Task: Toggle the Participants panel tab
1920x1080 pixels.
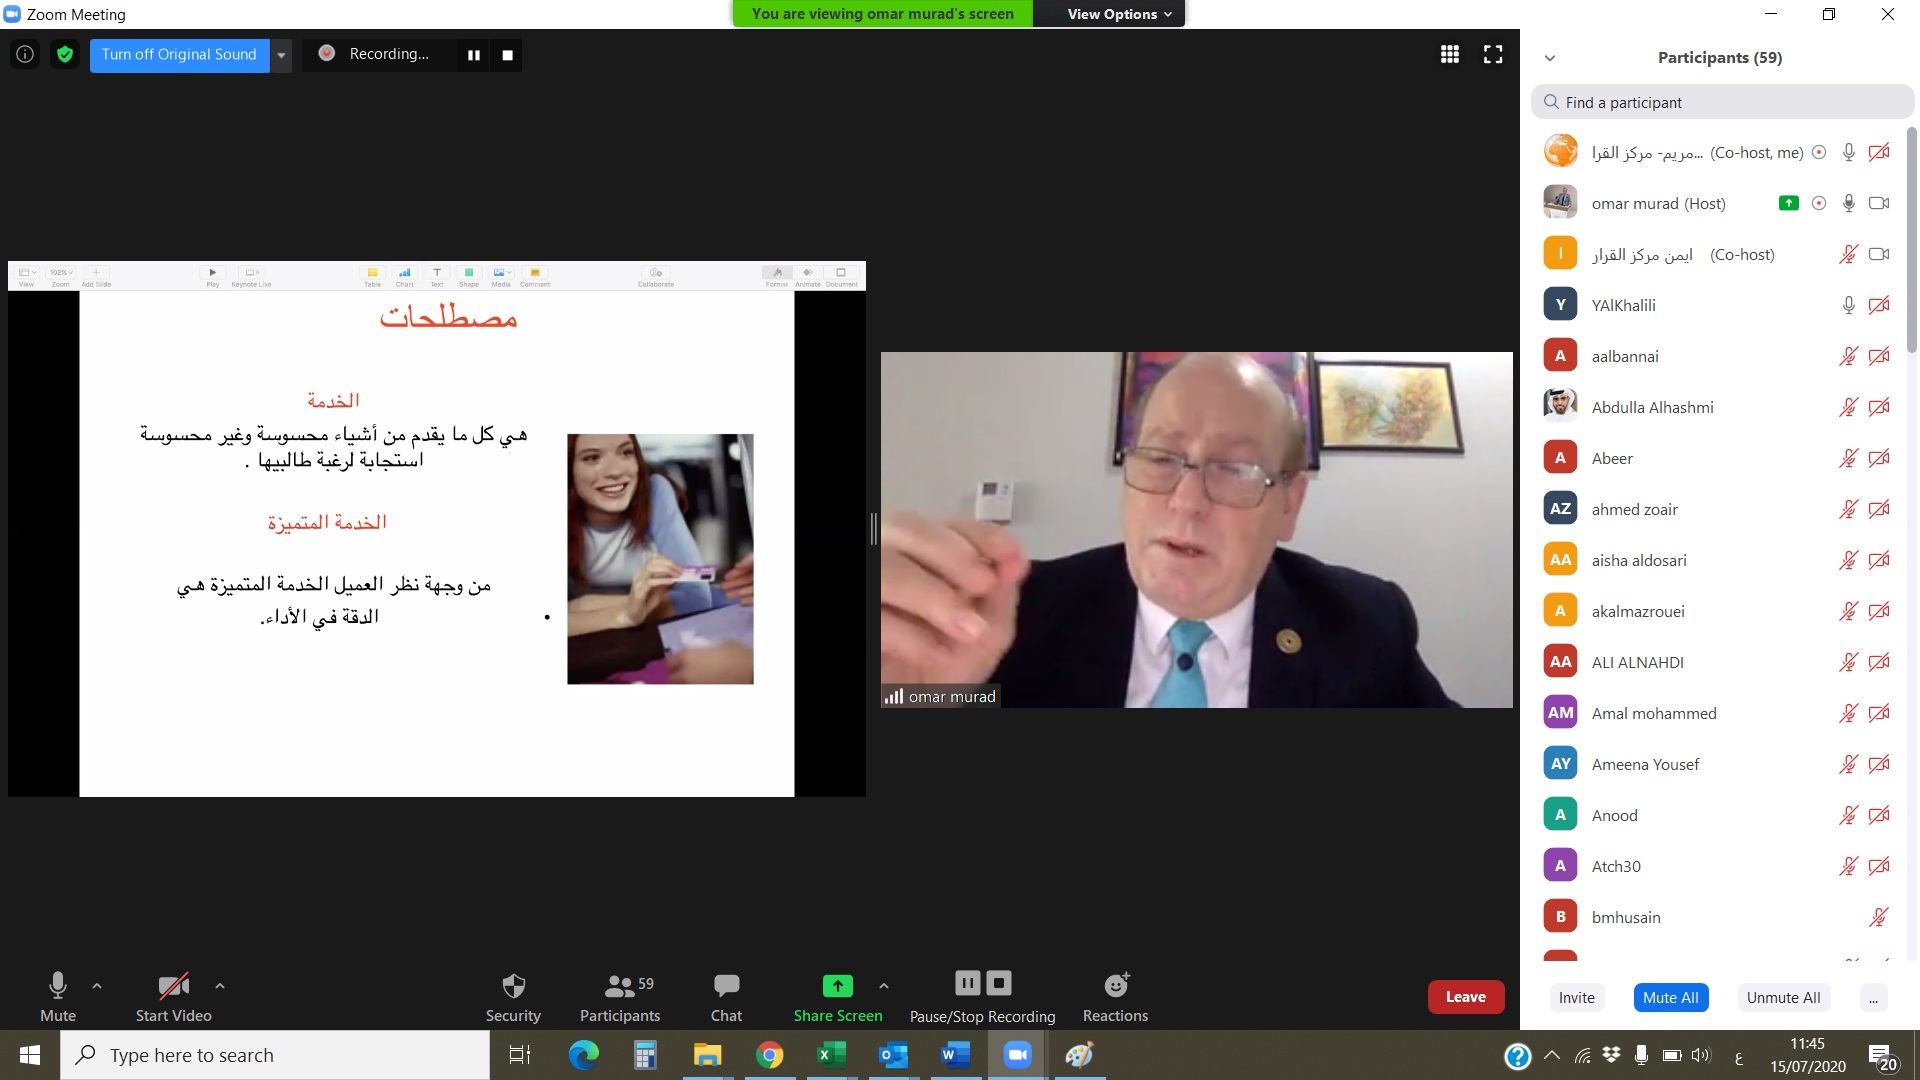Action: point(619,997)
